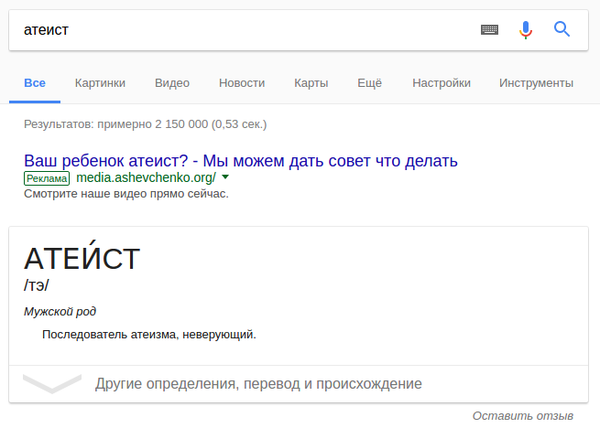Open Инструменты options
The image size is (600, 428).
point(536,83)
